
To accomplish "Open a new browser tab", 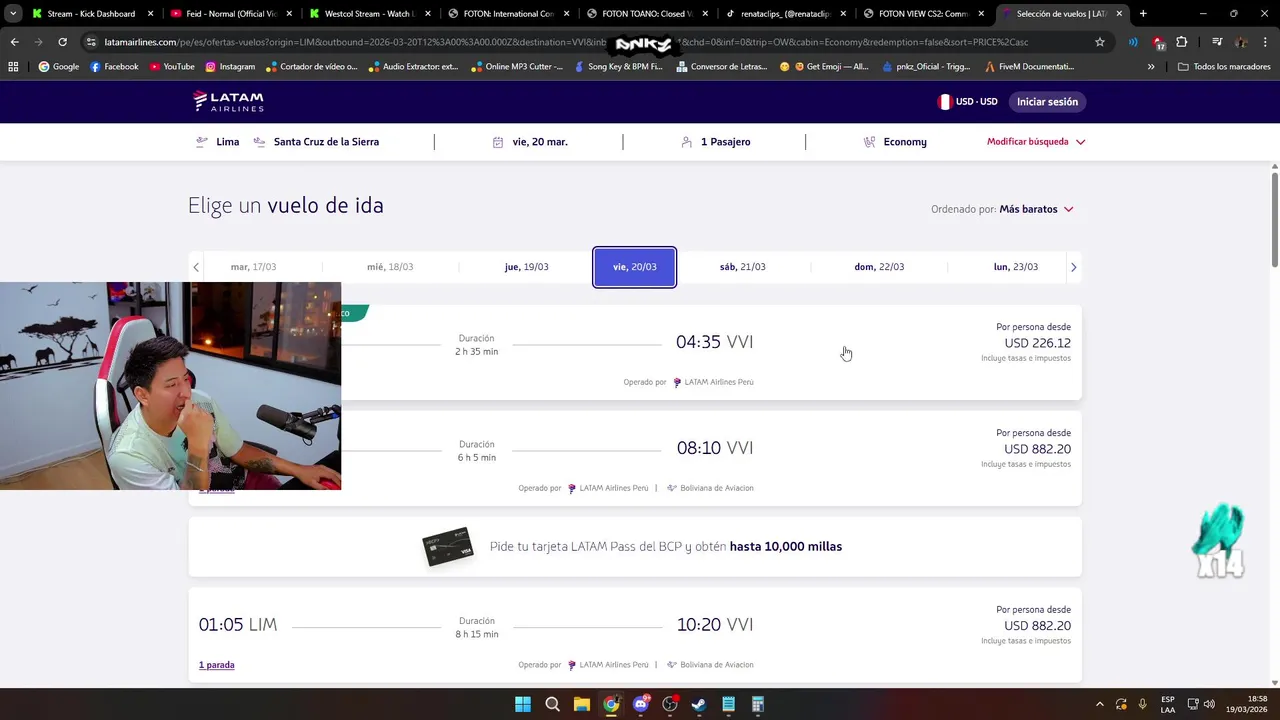I will coord(1143,14).
